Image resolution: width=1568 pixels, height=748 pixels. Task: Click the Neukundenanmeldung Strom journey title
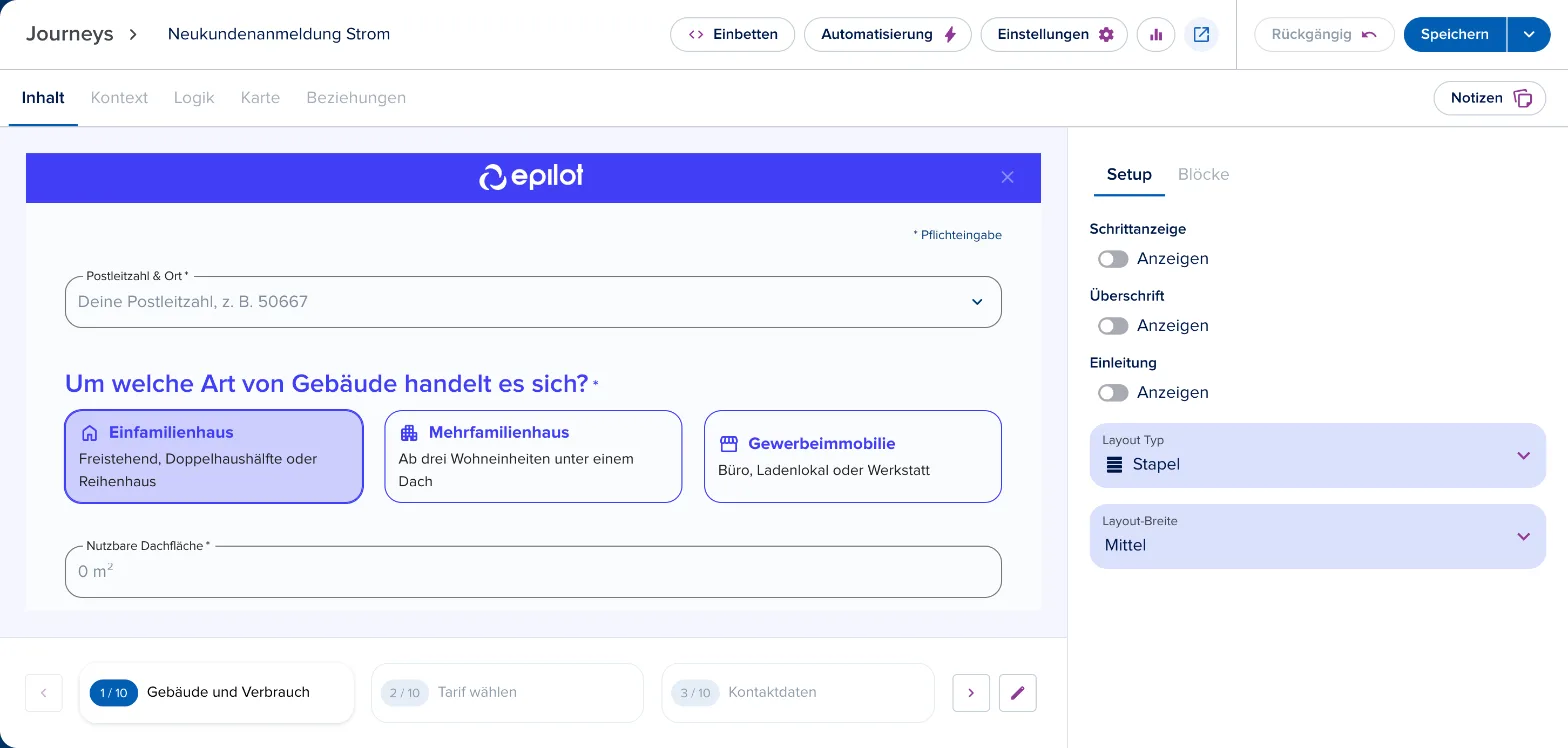(x=279, y=34)
